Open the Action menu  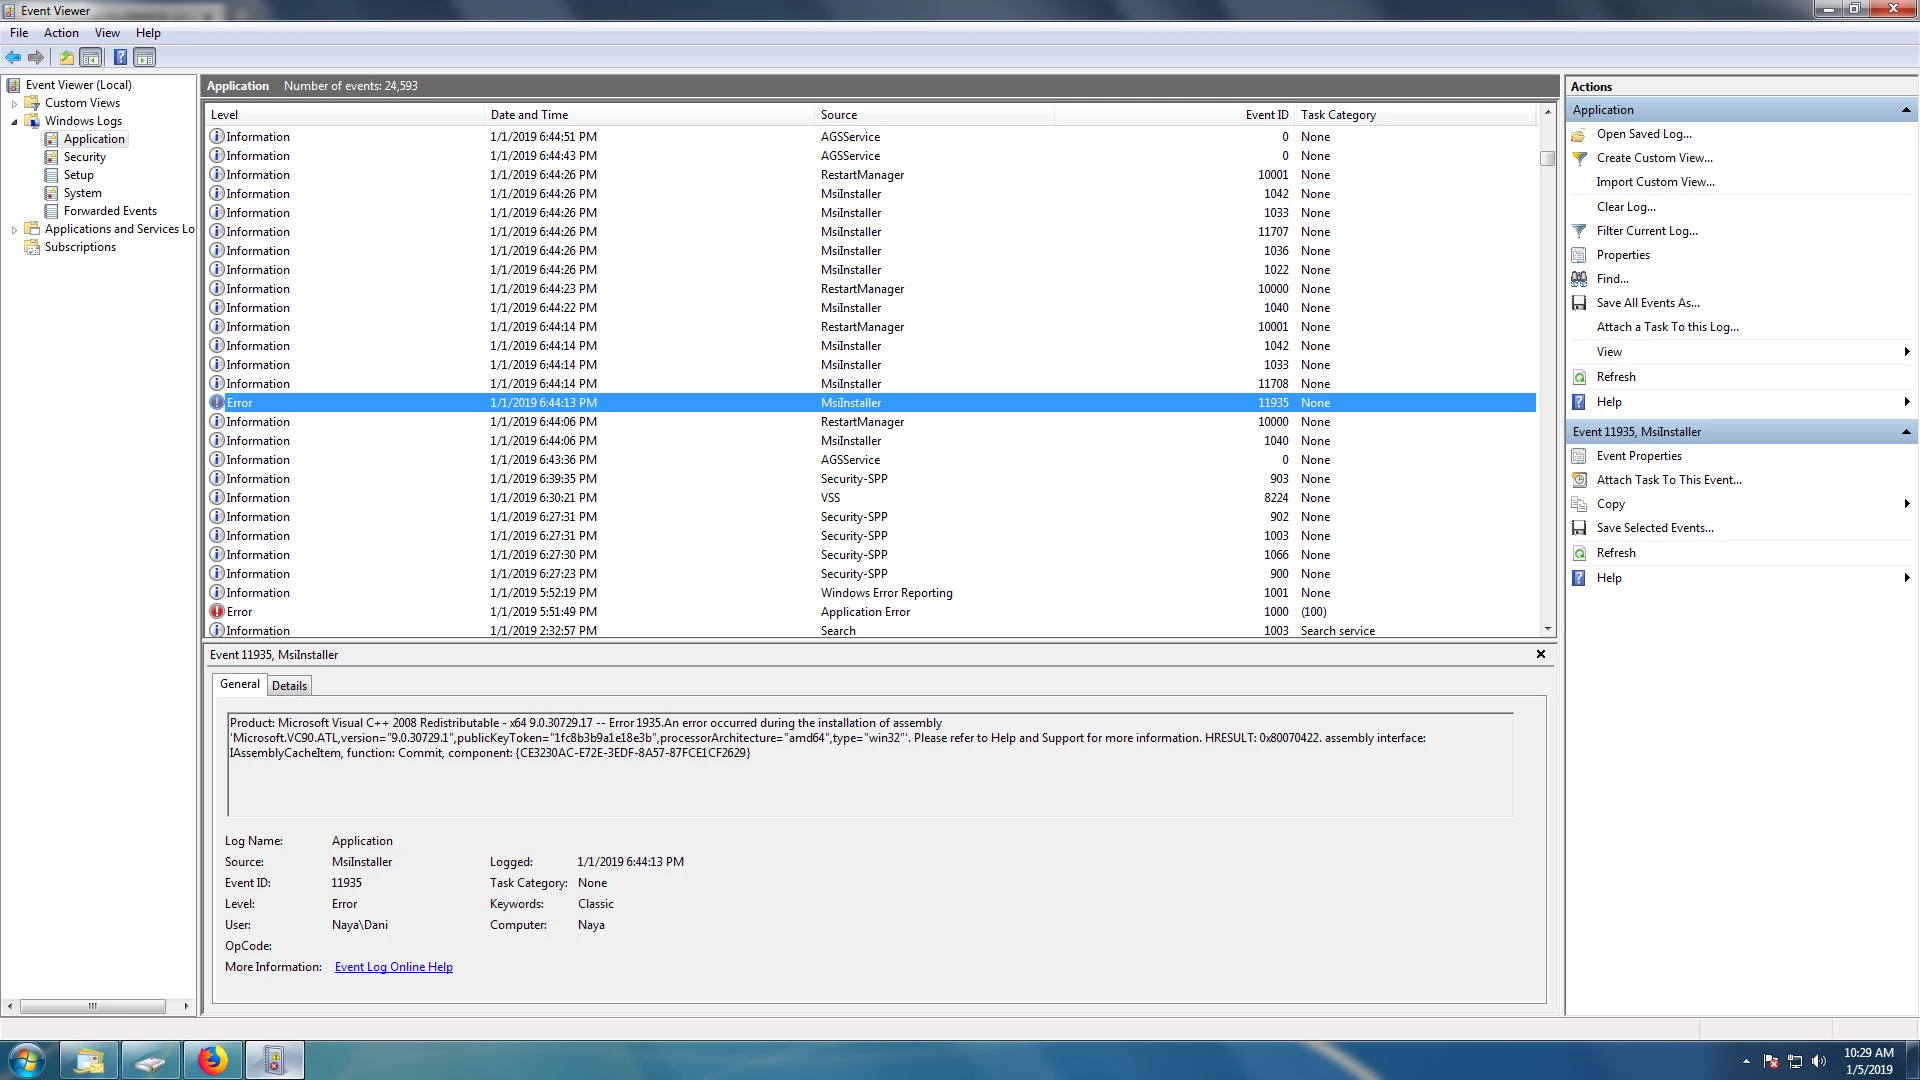point(61,33)
